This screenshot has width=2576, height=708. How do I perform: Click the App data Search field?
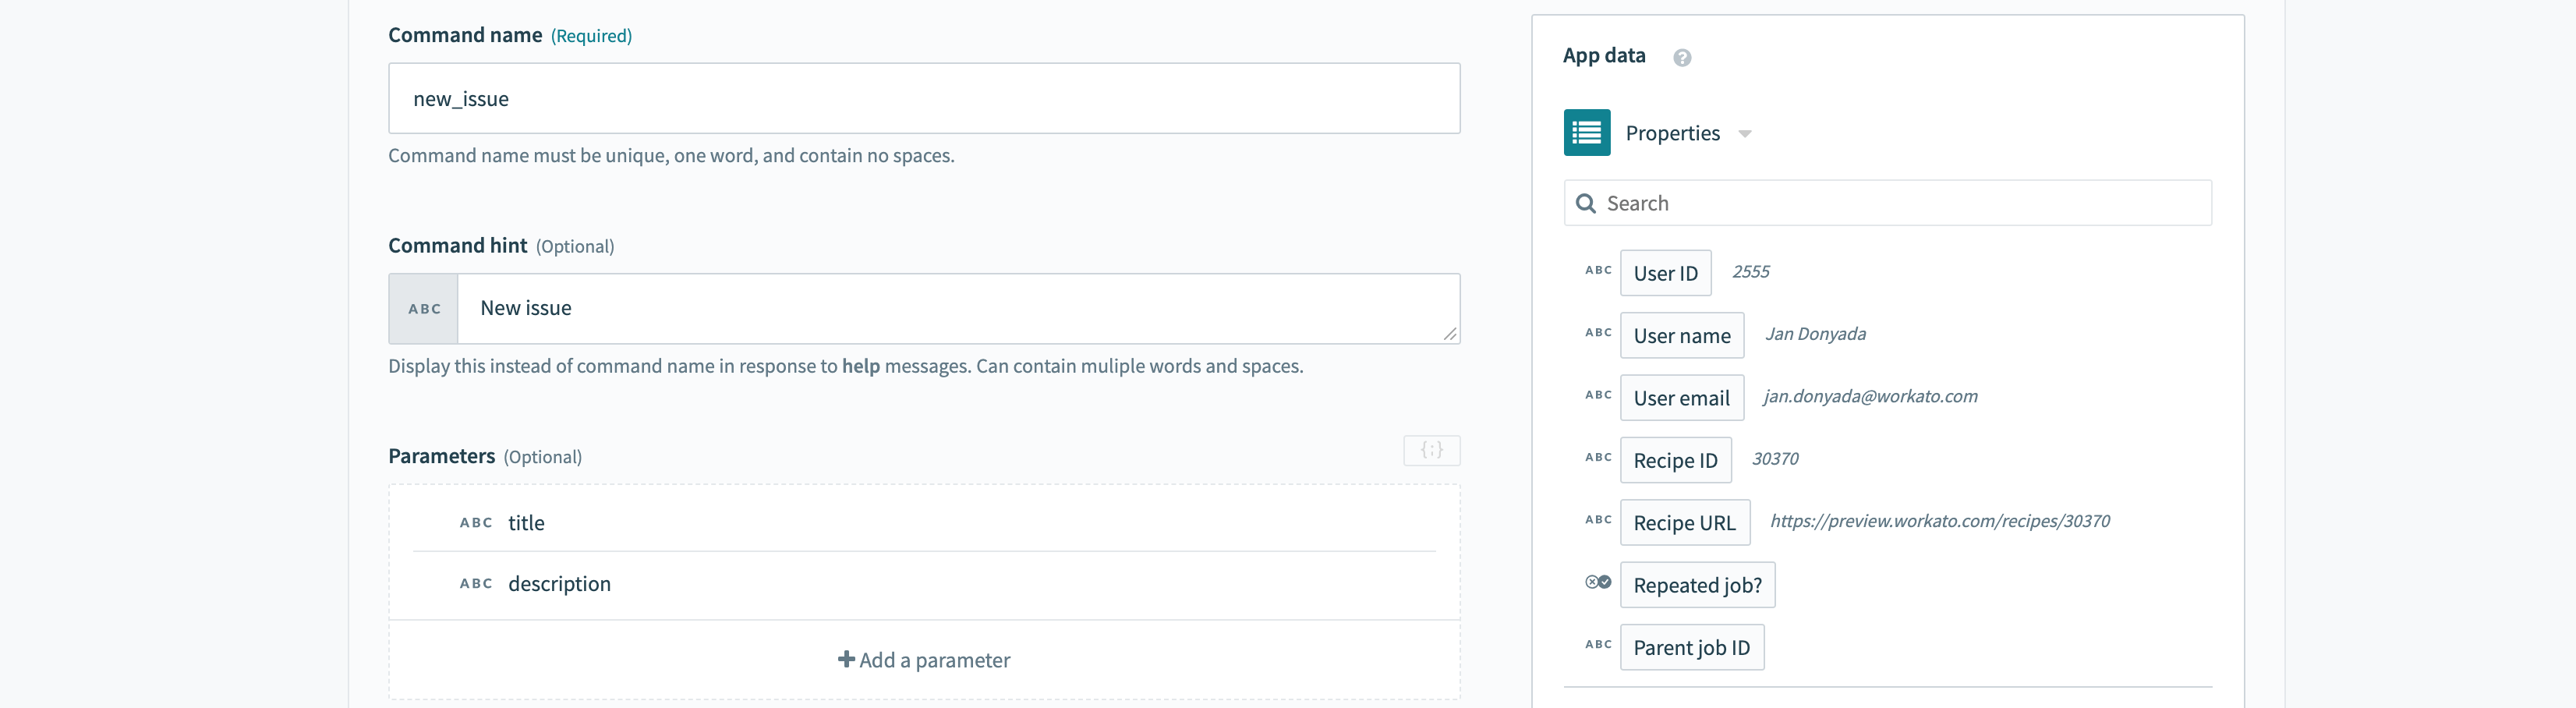(x=1900, y=204)
